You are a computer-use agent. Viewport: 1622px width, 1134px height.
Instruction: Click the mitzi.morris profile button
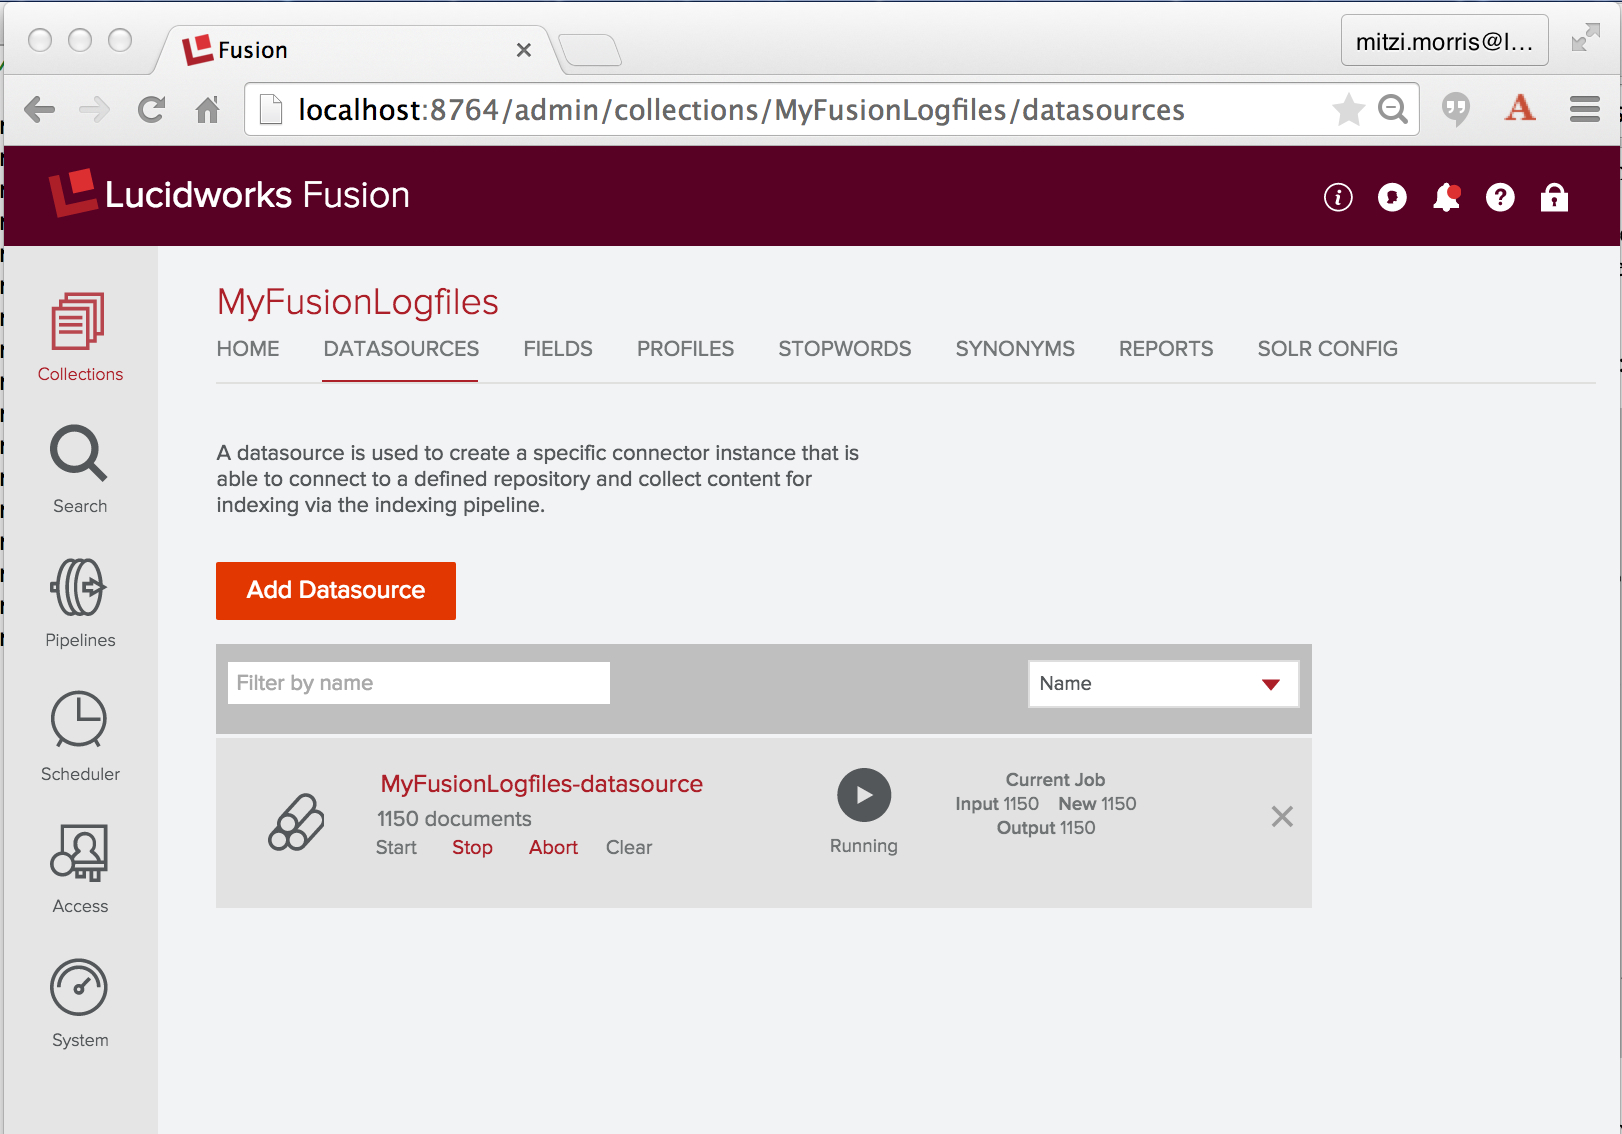click(1444, 41)
